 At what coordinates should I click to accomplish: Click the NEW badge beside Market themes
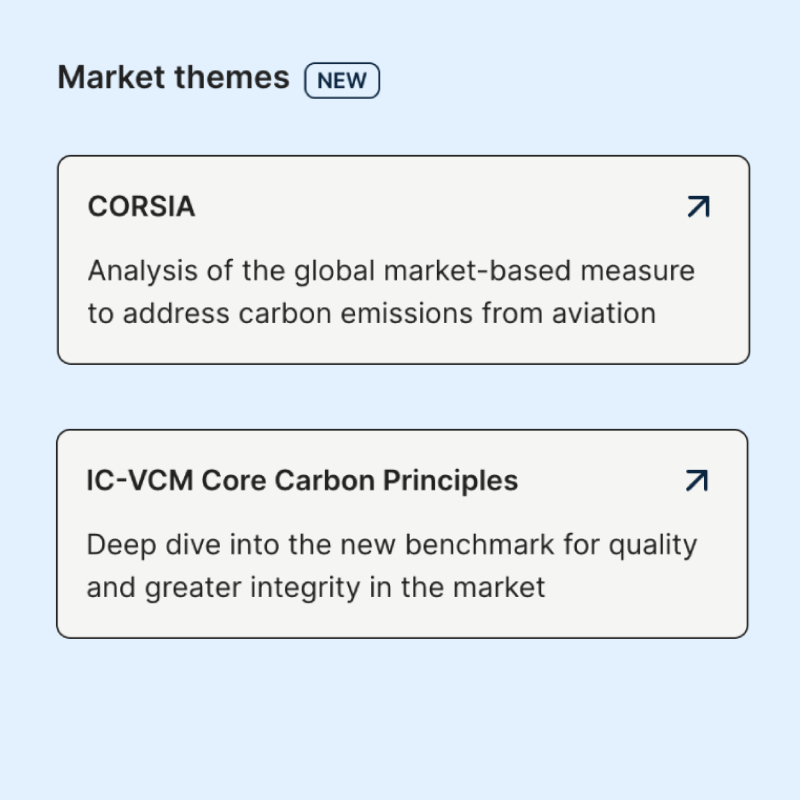[342, 81]
